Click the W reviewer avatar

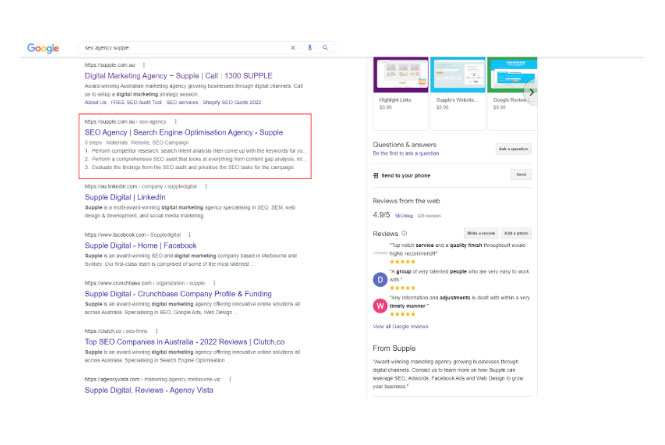(380, 305)
